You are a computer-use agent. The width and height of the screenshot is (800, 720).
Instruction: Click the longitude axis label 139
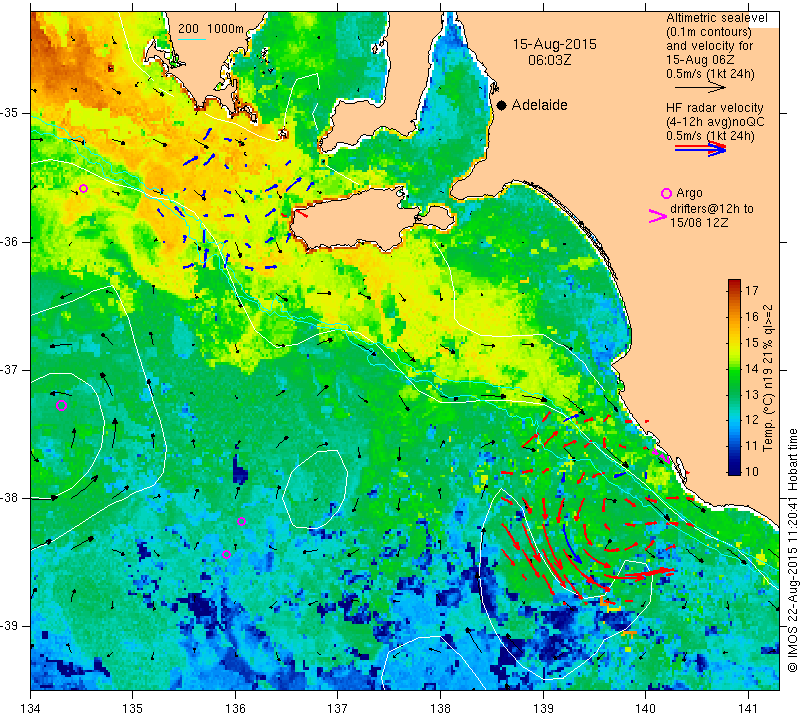(543, 709)
